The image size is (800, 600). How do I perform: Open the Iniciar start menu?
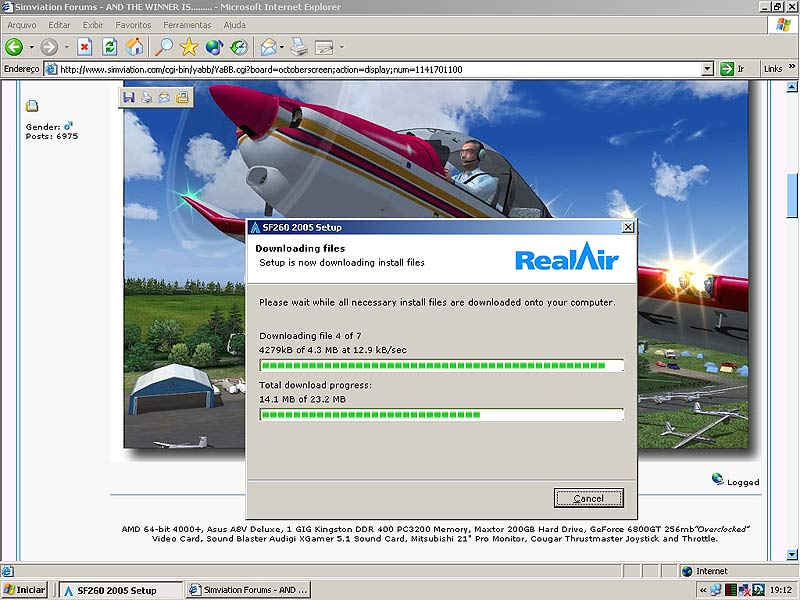(x=24, y=590)
